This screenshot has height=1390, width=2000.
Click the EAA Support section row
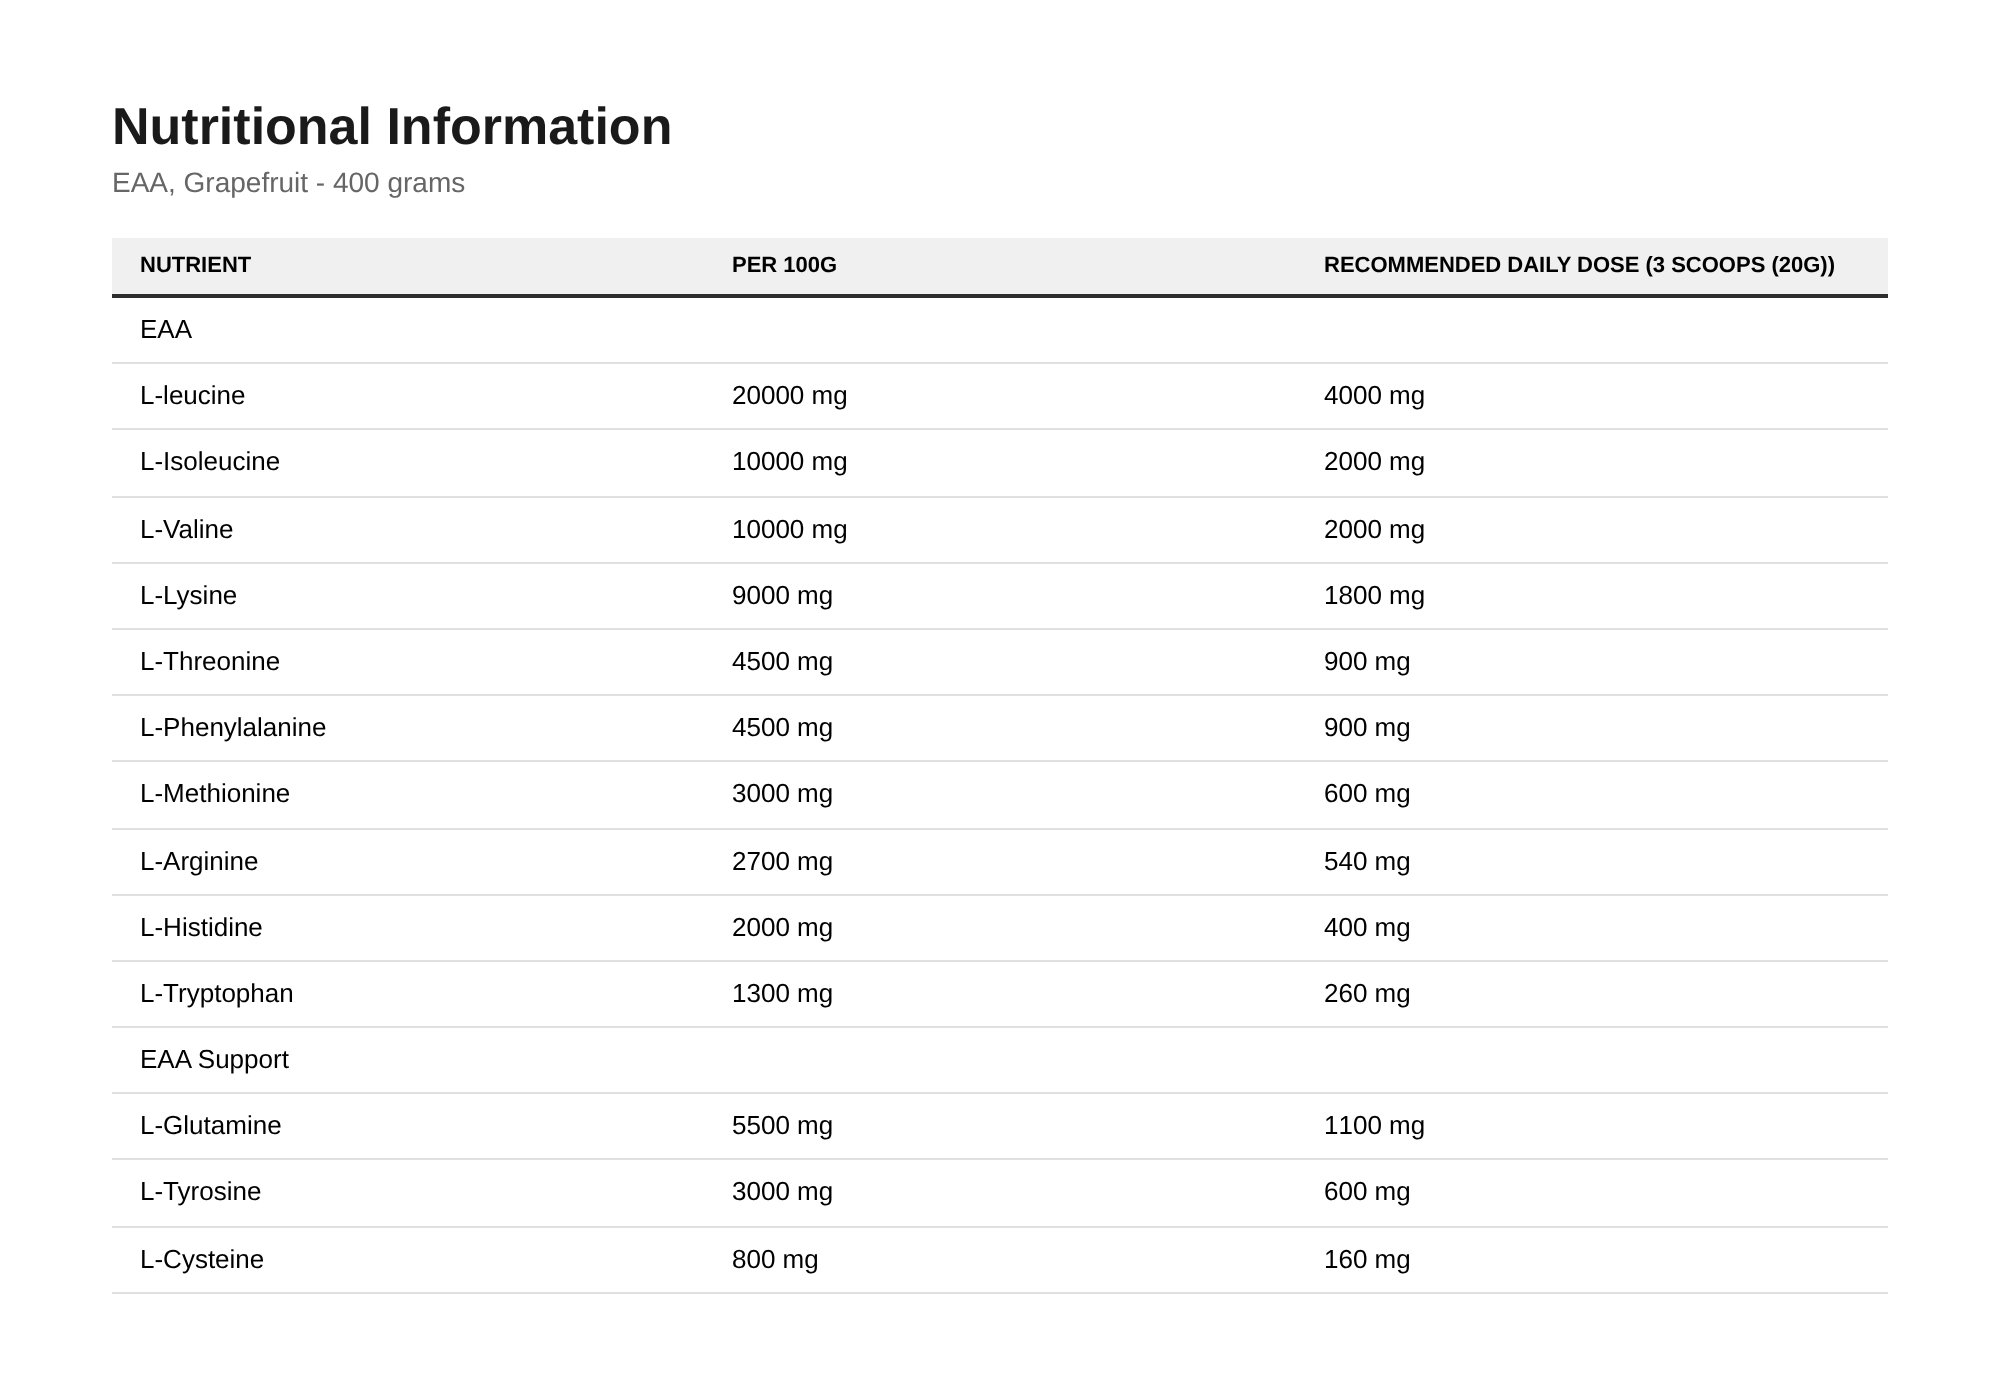click(1000, 1060)
